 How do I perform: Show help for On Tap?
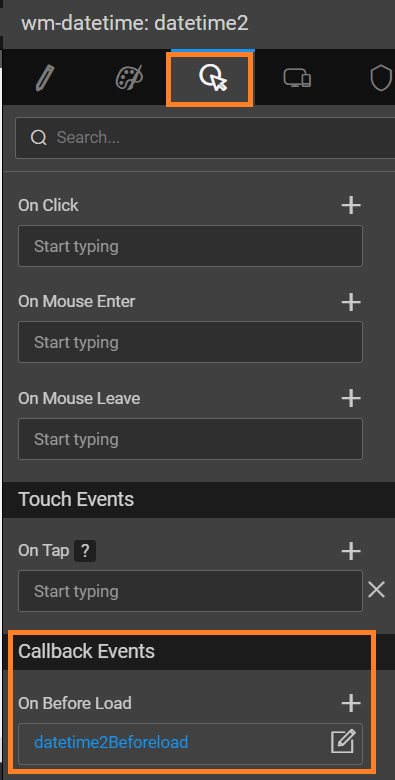[x=85, y=551]
